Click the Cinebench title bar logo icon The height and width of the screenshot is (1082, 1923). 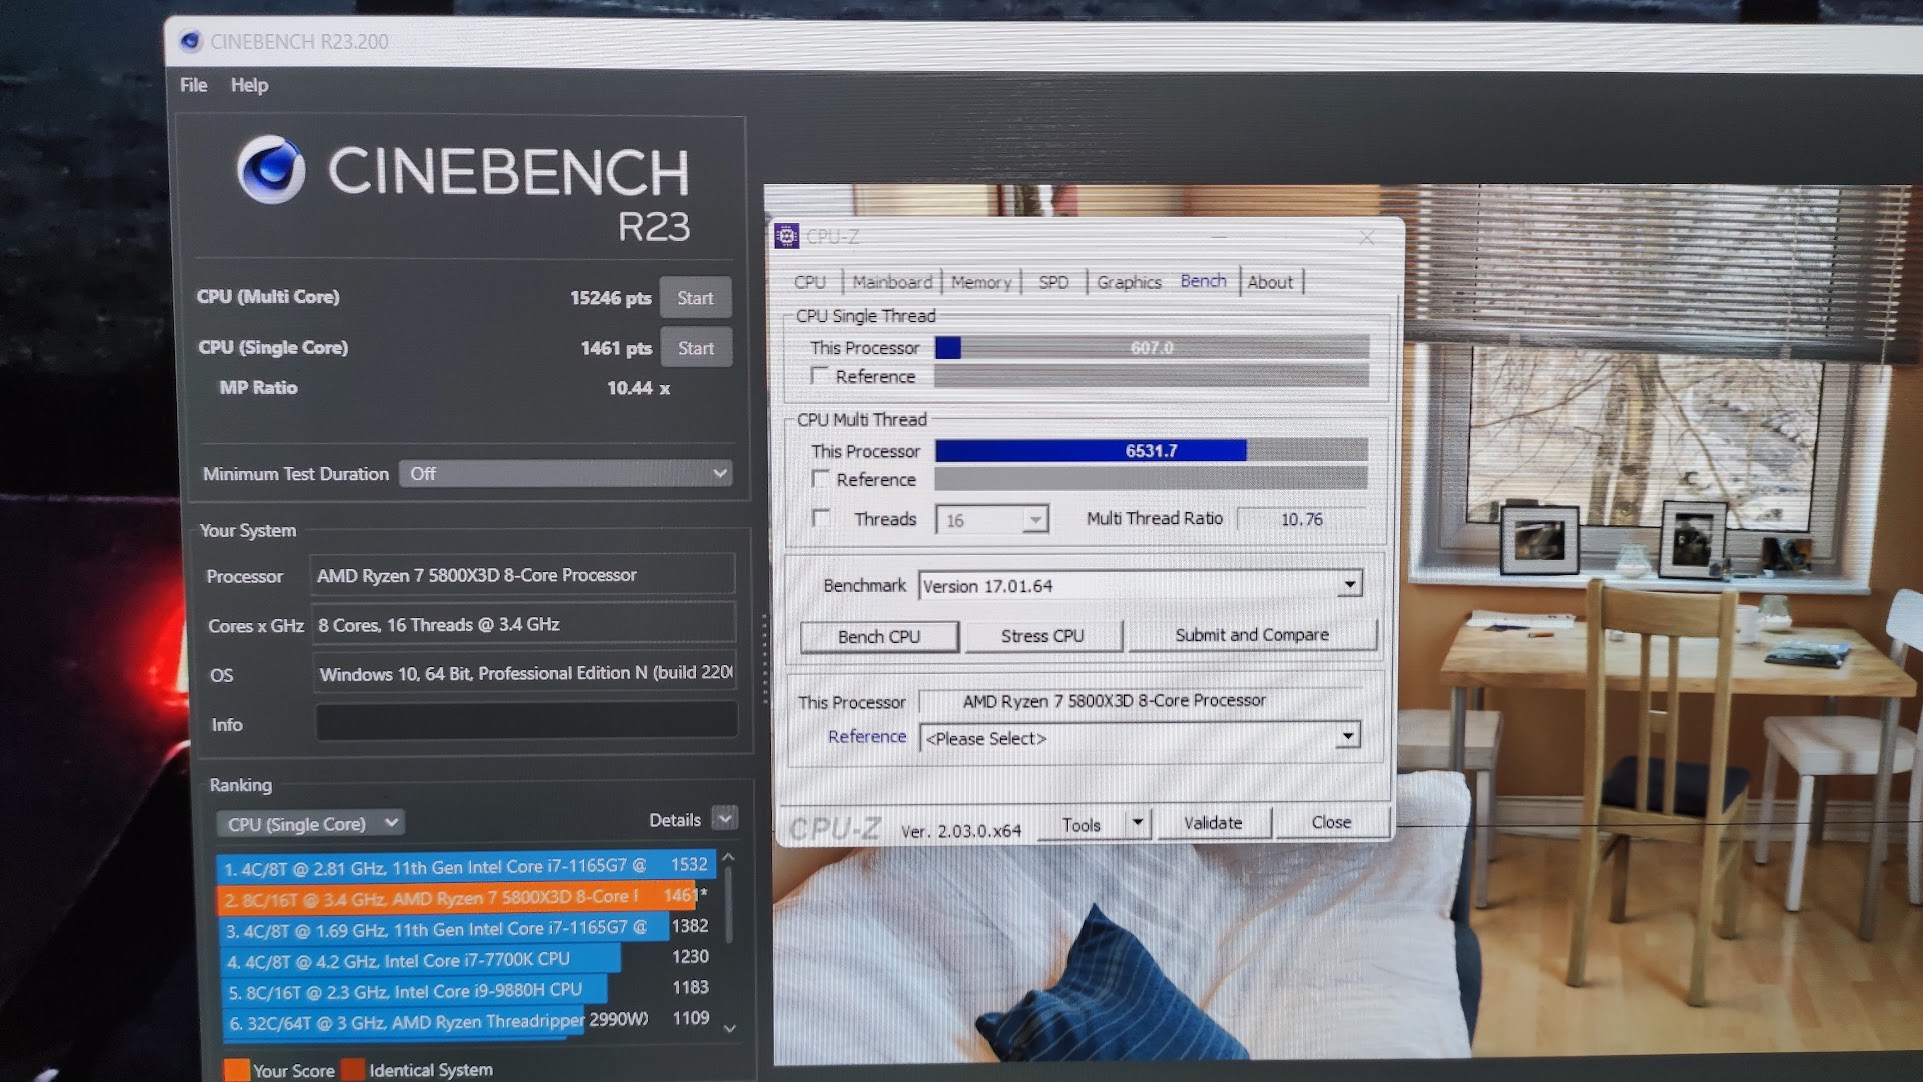tap(189, 41)
